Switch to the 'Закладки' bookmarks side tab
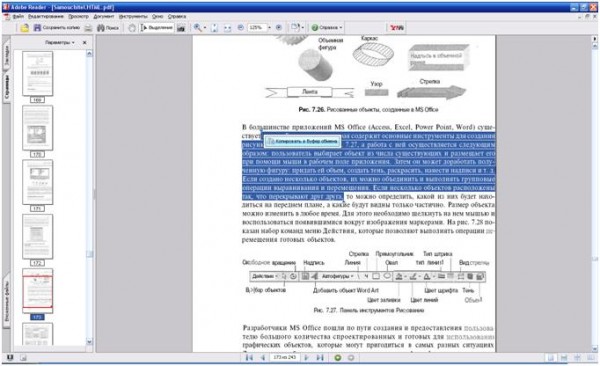The height and width of the screenshot is (366, 600). click(7, 57)
